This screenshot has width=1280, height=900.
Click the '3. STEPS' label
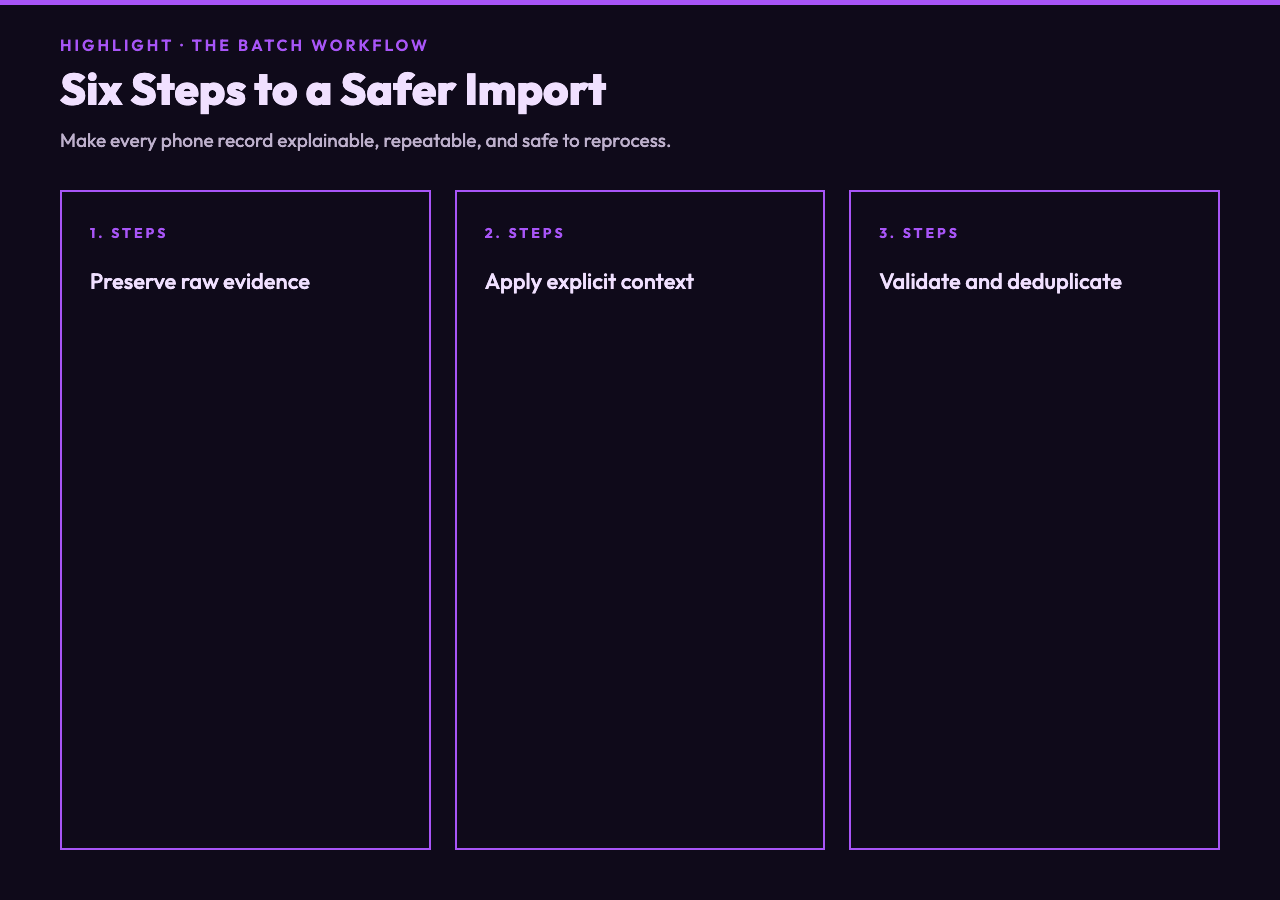919,233
